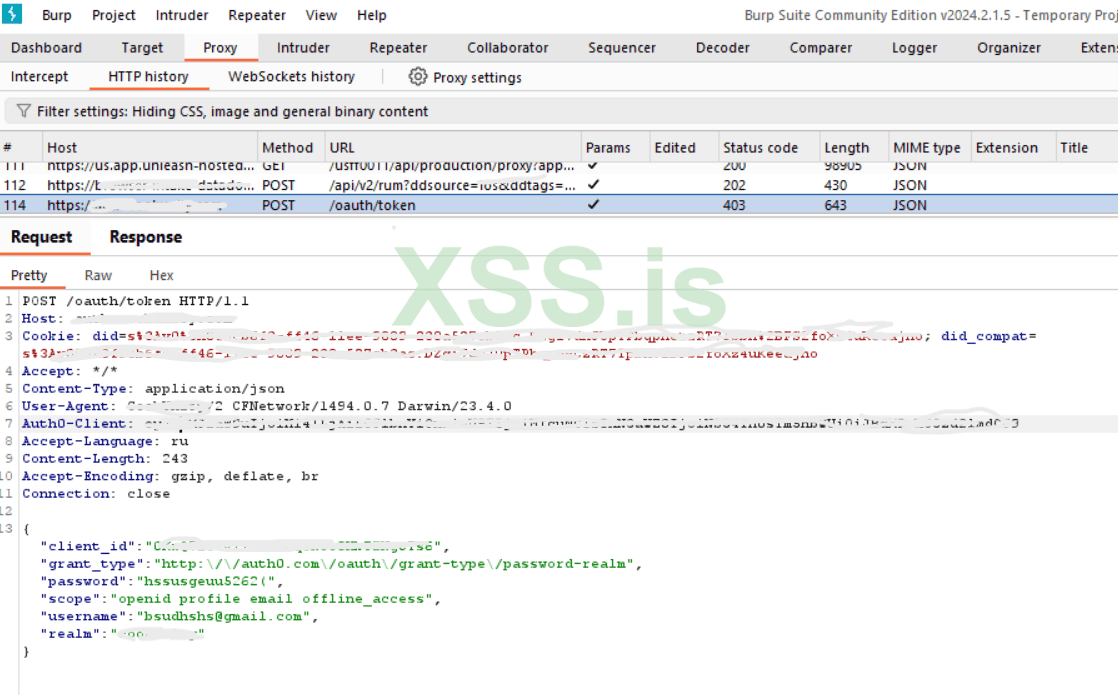
Task: Sort by the Edited column header
Action: click(x=683, y=148)
